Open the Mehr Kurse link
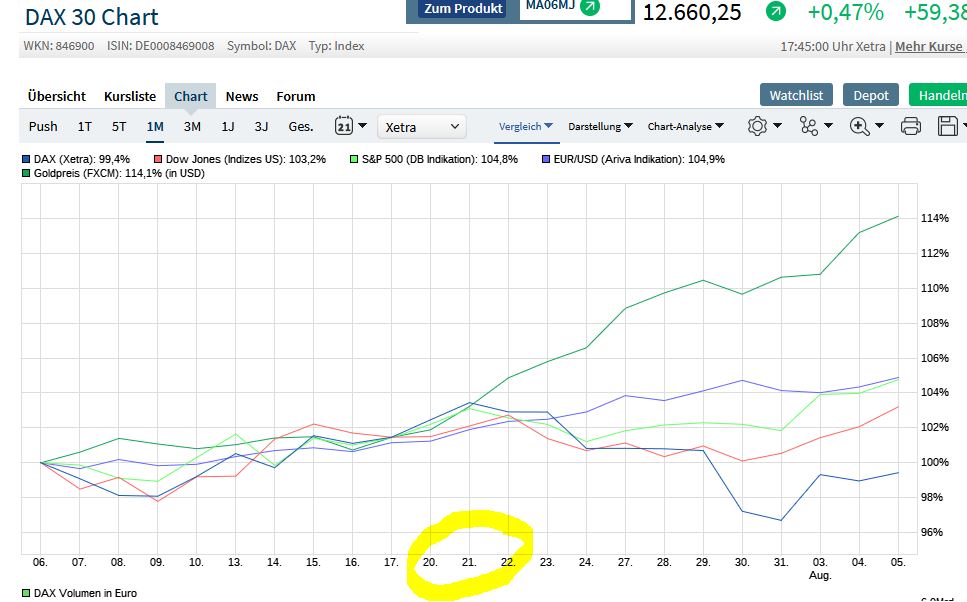Screen dimensions: 967x602 (929, 46)
